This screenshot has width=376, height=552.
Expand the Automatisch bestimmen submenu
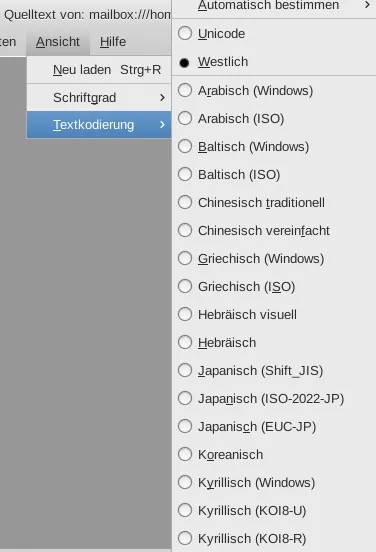tap(274, 6)
